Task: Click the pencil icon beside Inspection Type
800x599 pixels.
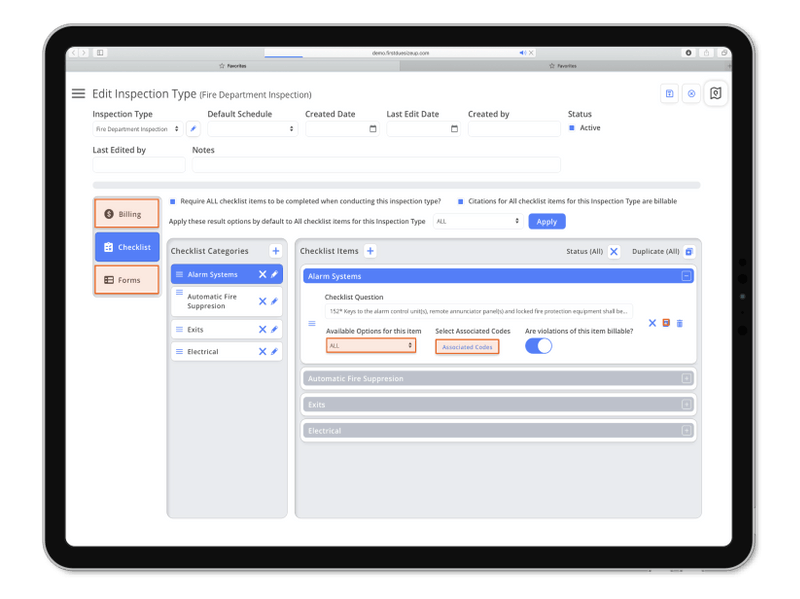Action: click(x=193, y=128)
